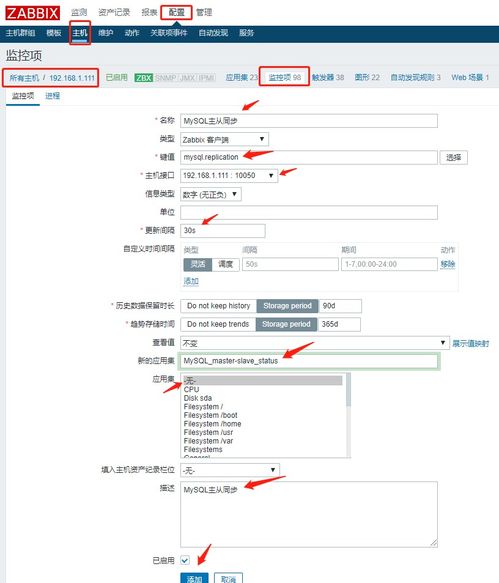Open 自动发现规则 3 link
The image size is (499, 583).
click(415, 77)
